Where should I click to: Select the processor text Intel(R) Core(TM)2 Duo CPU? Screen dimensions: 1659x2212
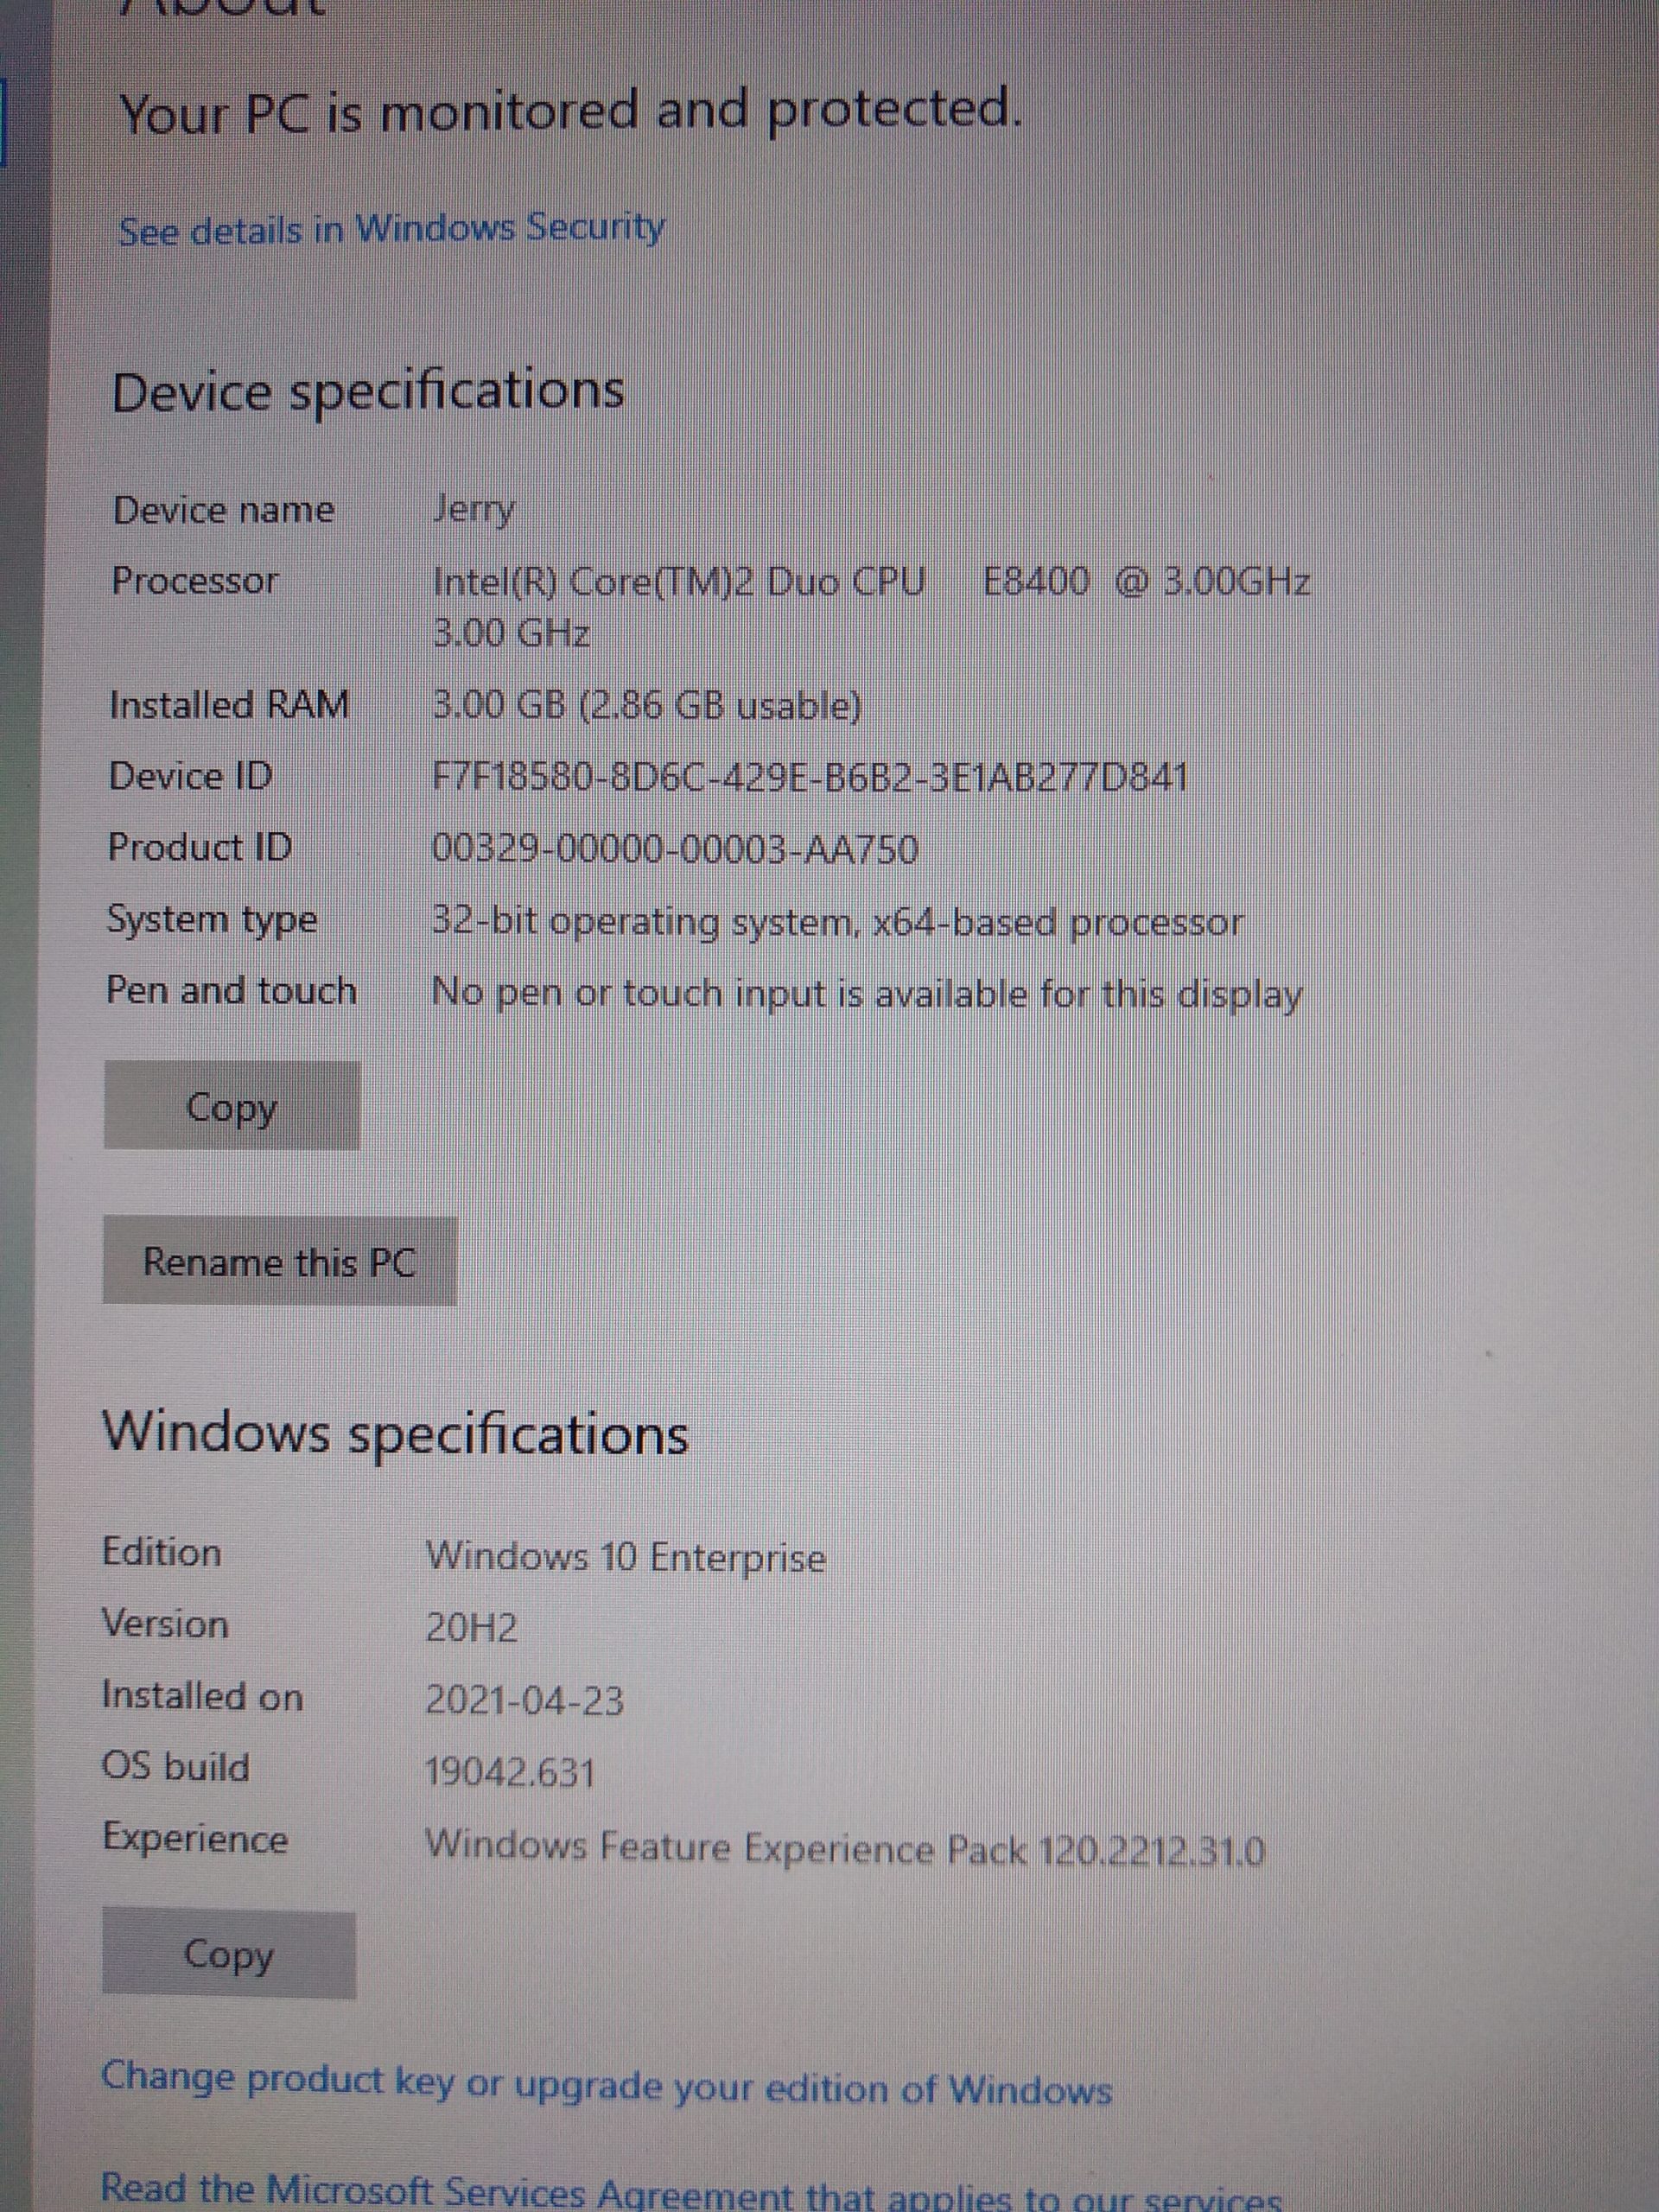coord(679,581)
